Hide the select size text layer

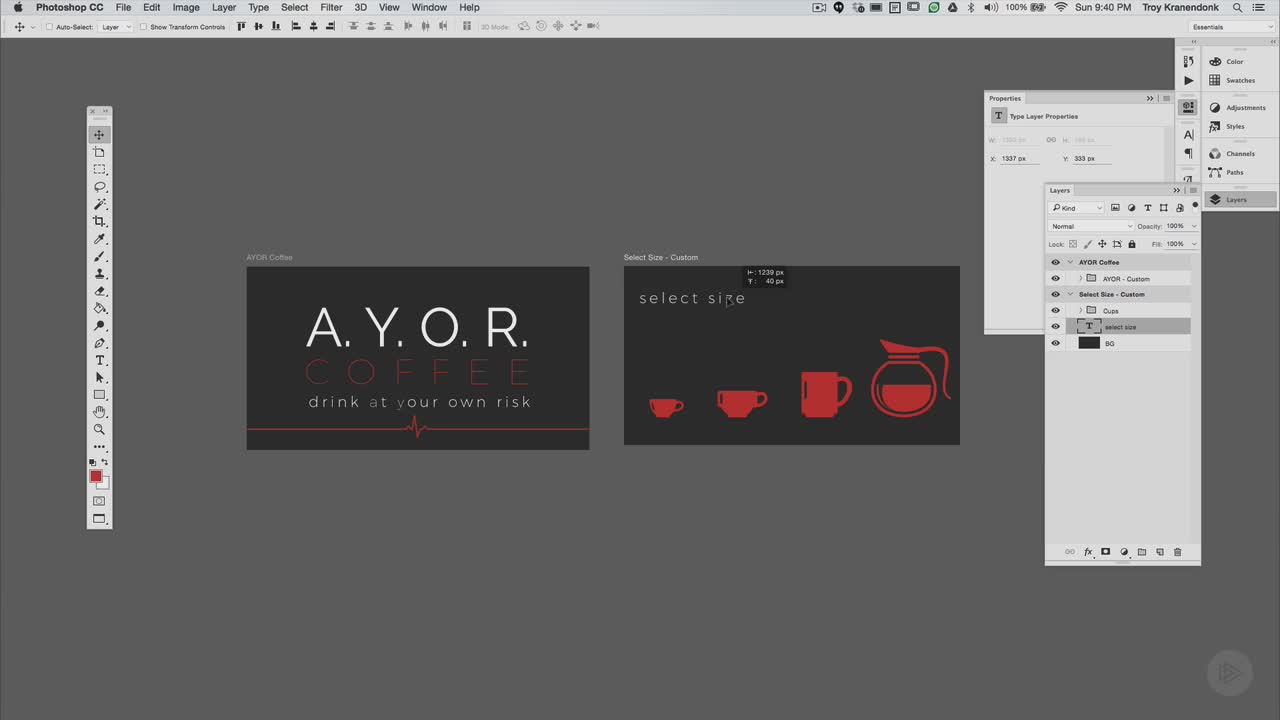[1055, 326]
